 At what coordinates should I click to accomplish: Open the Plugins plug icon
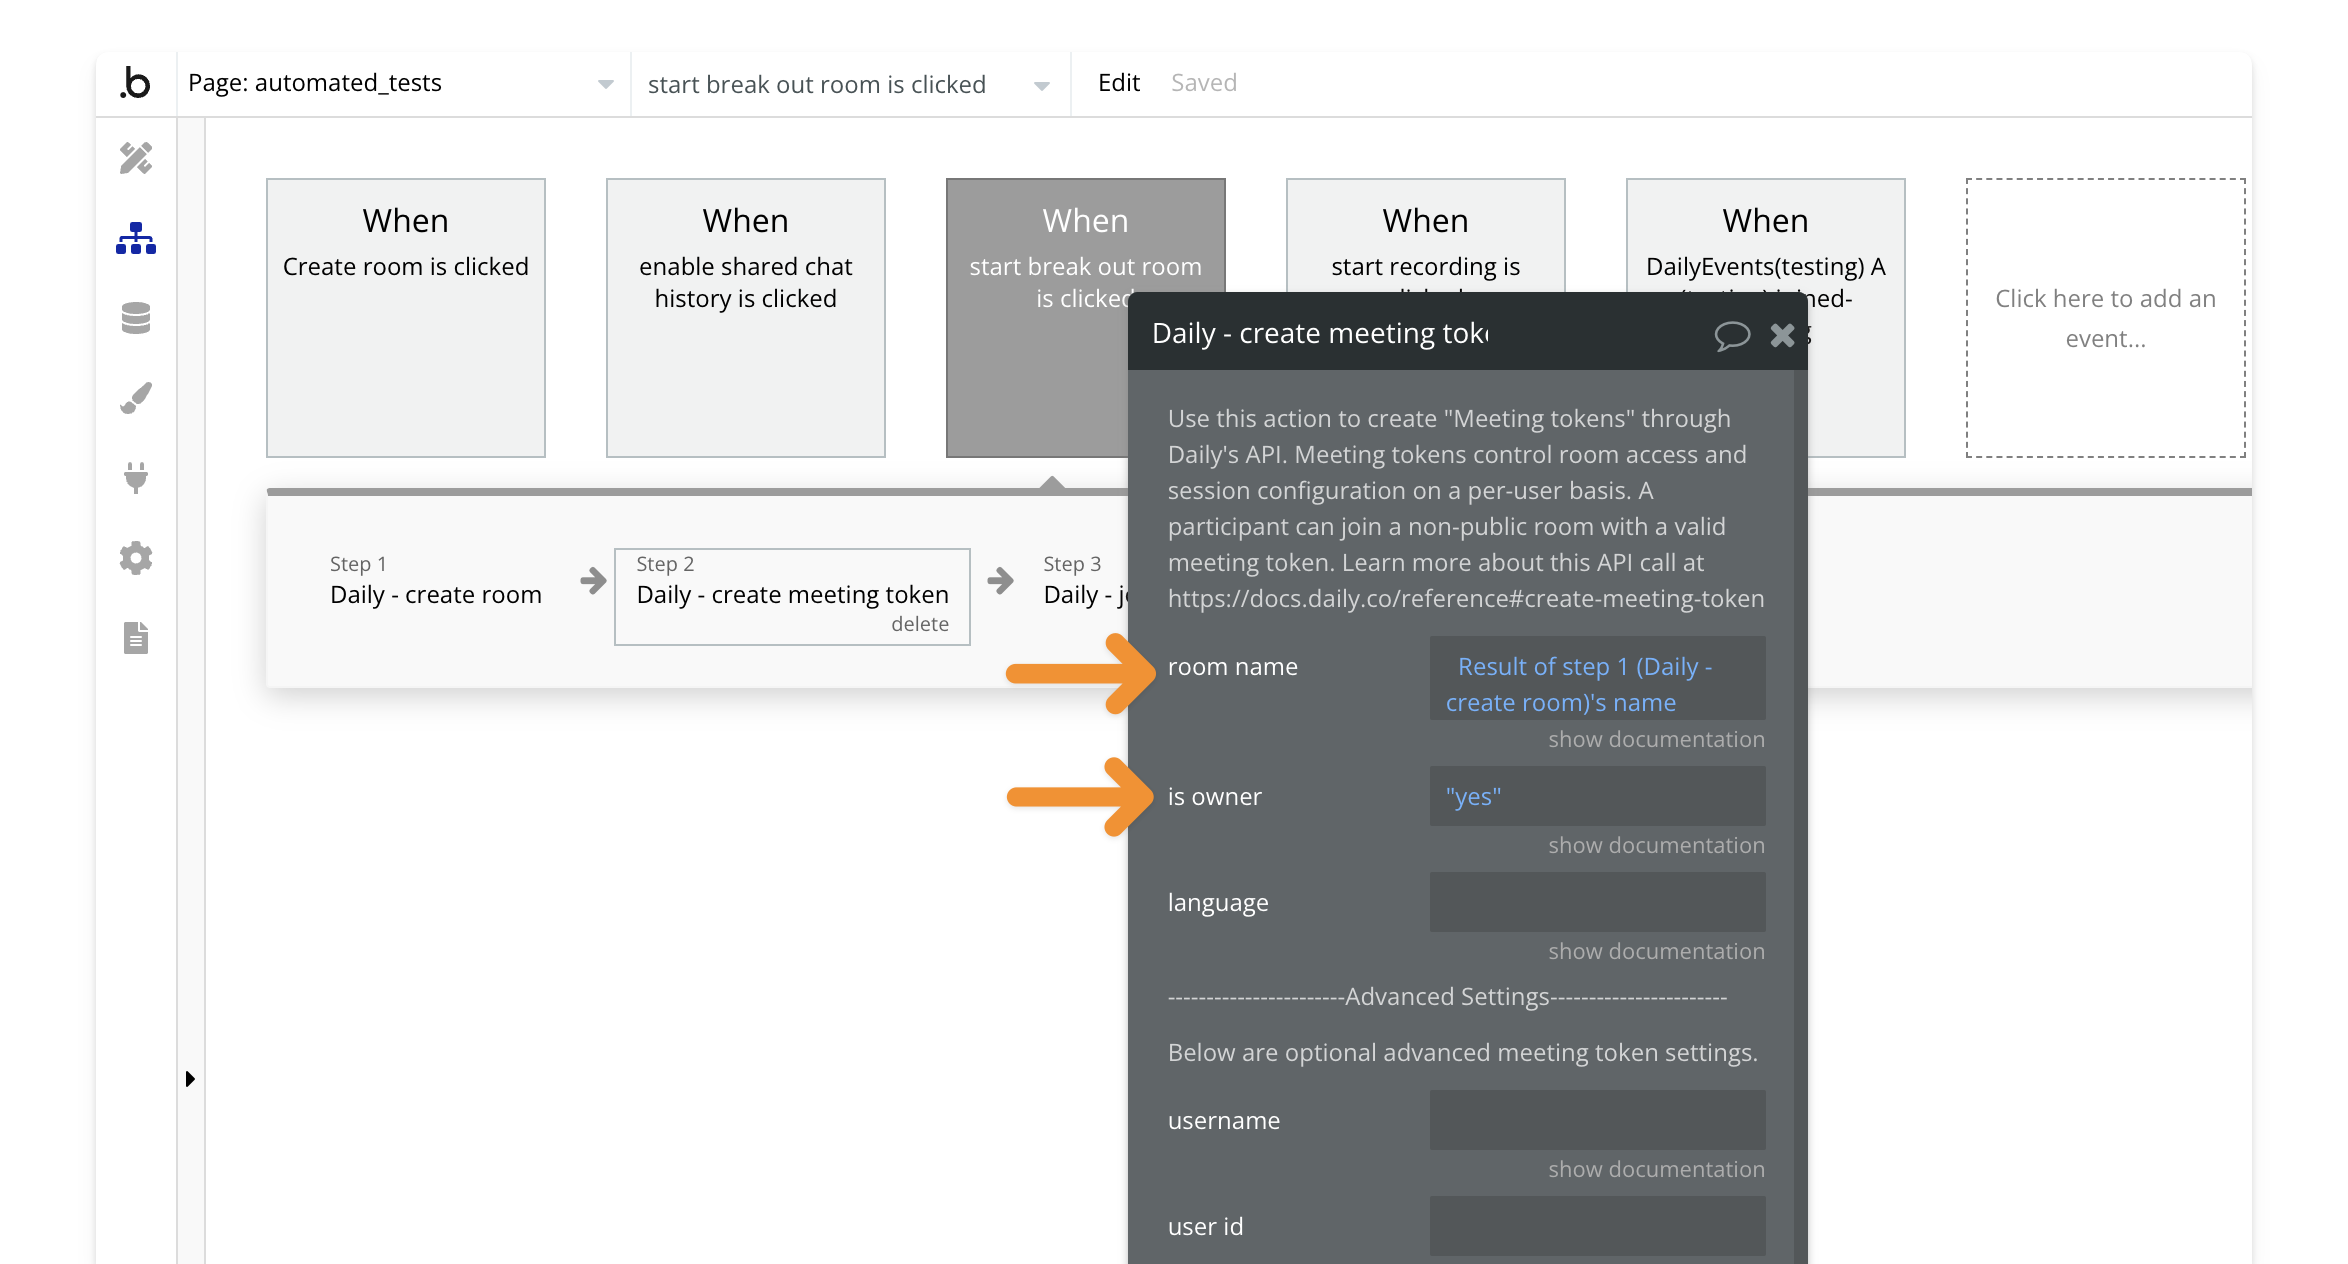(136, 478)
